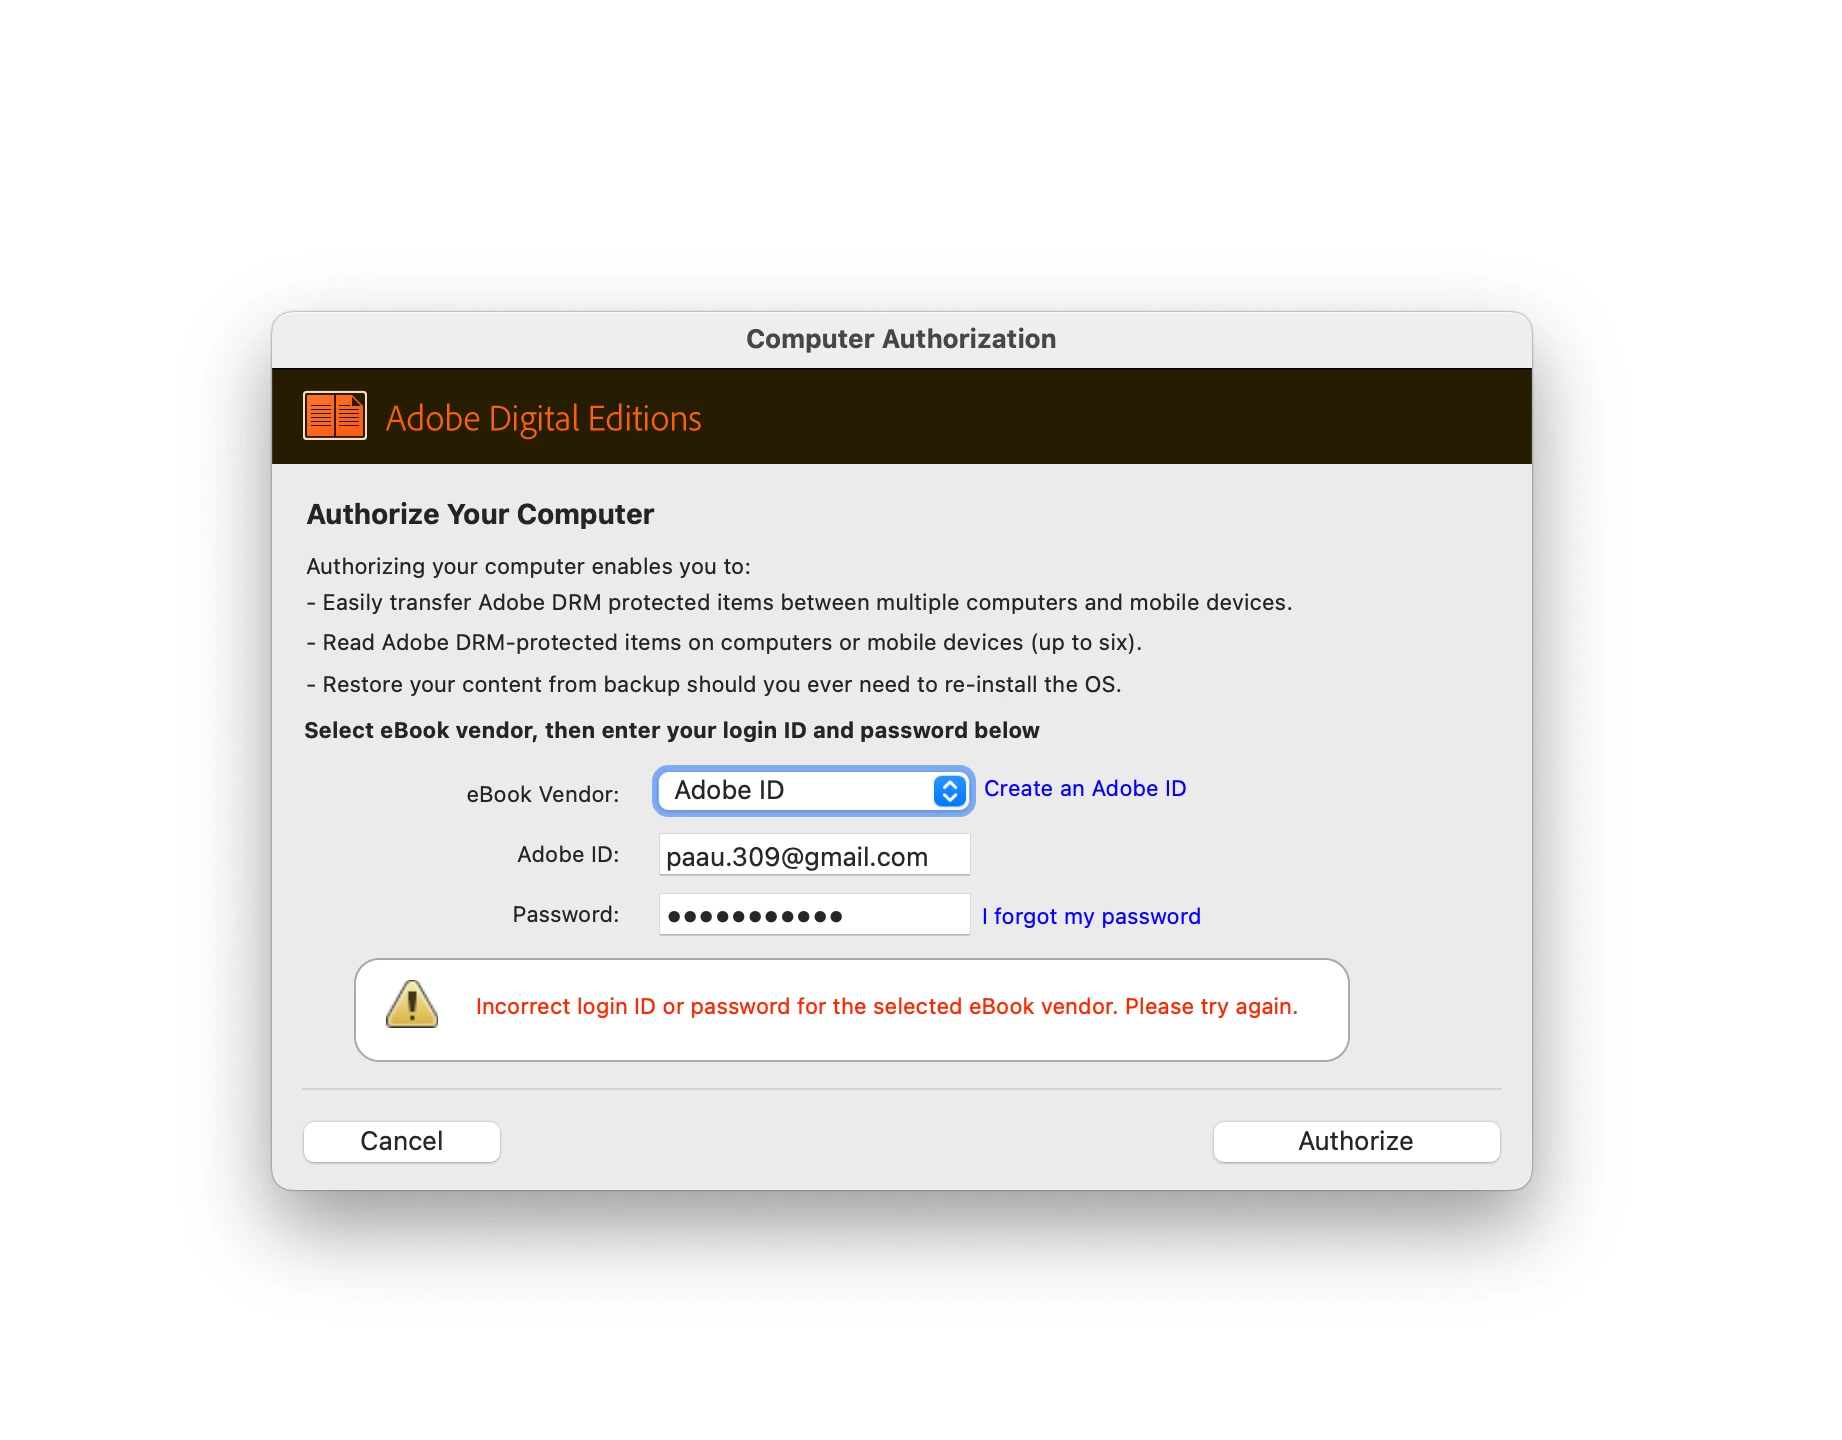The height and width of the screenshot is (1440, 1842).
Task: Click the Easily transfer Adobe DRM line
Action: tap(799, 602)
